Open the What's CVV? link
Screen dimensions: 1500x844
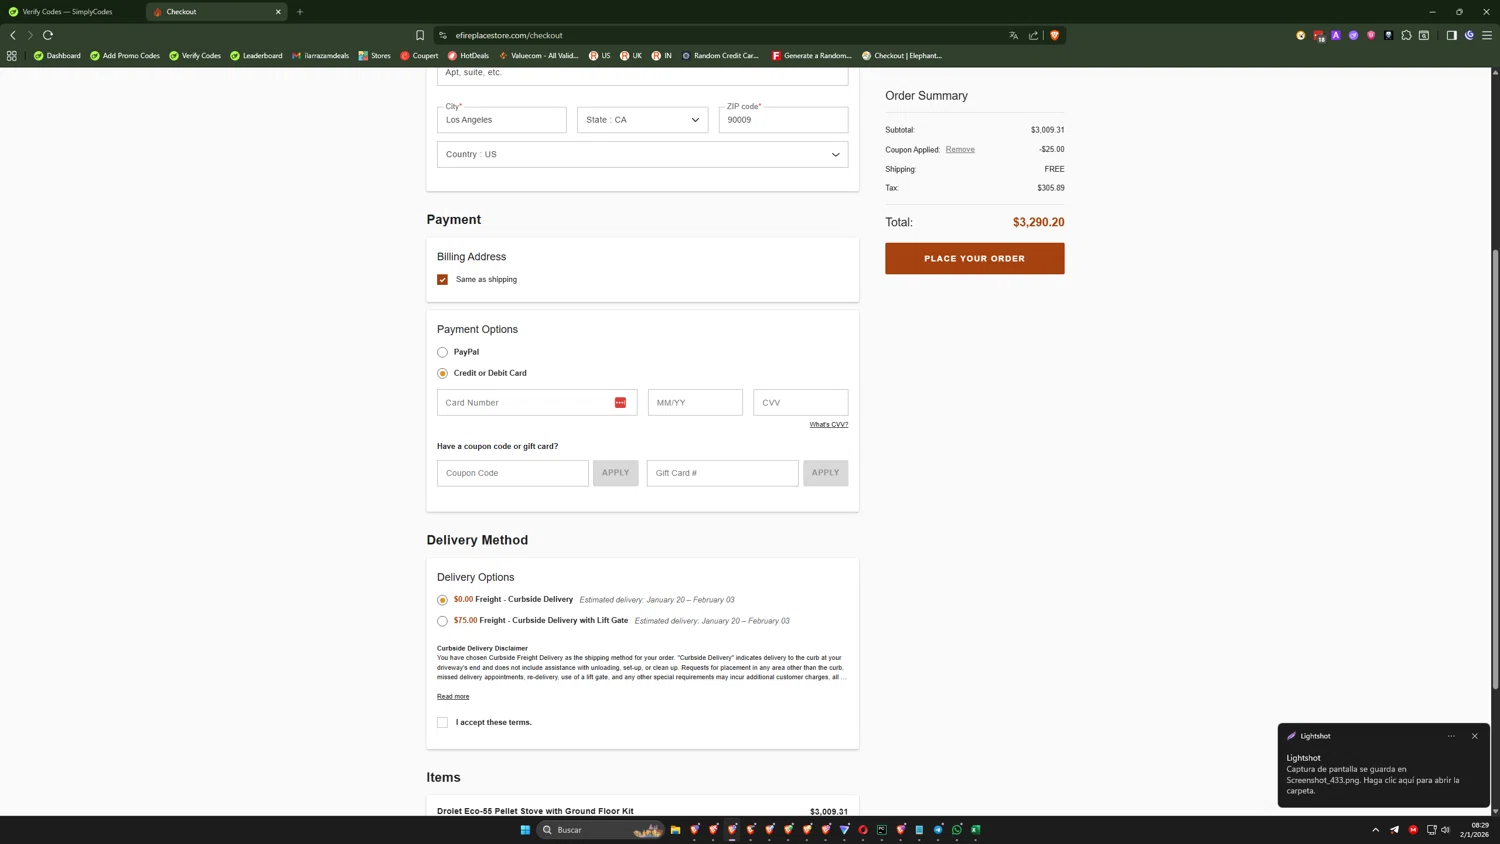tap(829, 425)
